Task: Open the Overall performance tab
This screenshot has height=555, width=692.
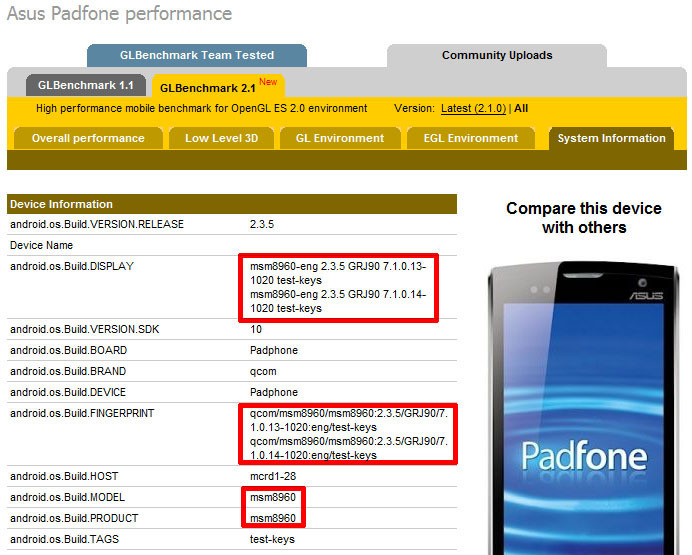Action: click(88, 139)
